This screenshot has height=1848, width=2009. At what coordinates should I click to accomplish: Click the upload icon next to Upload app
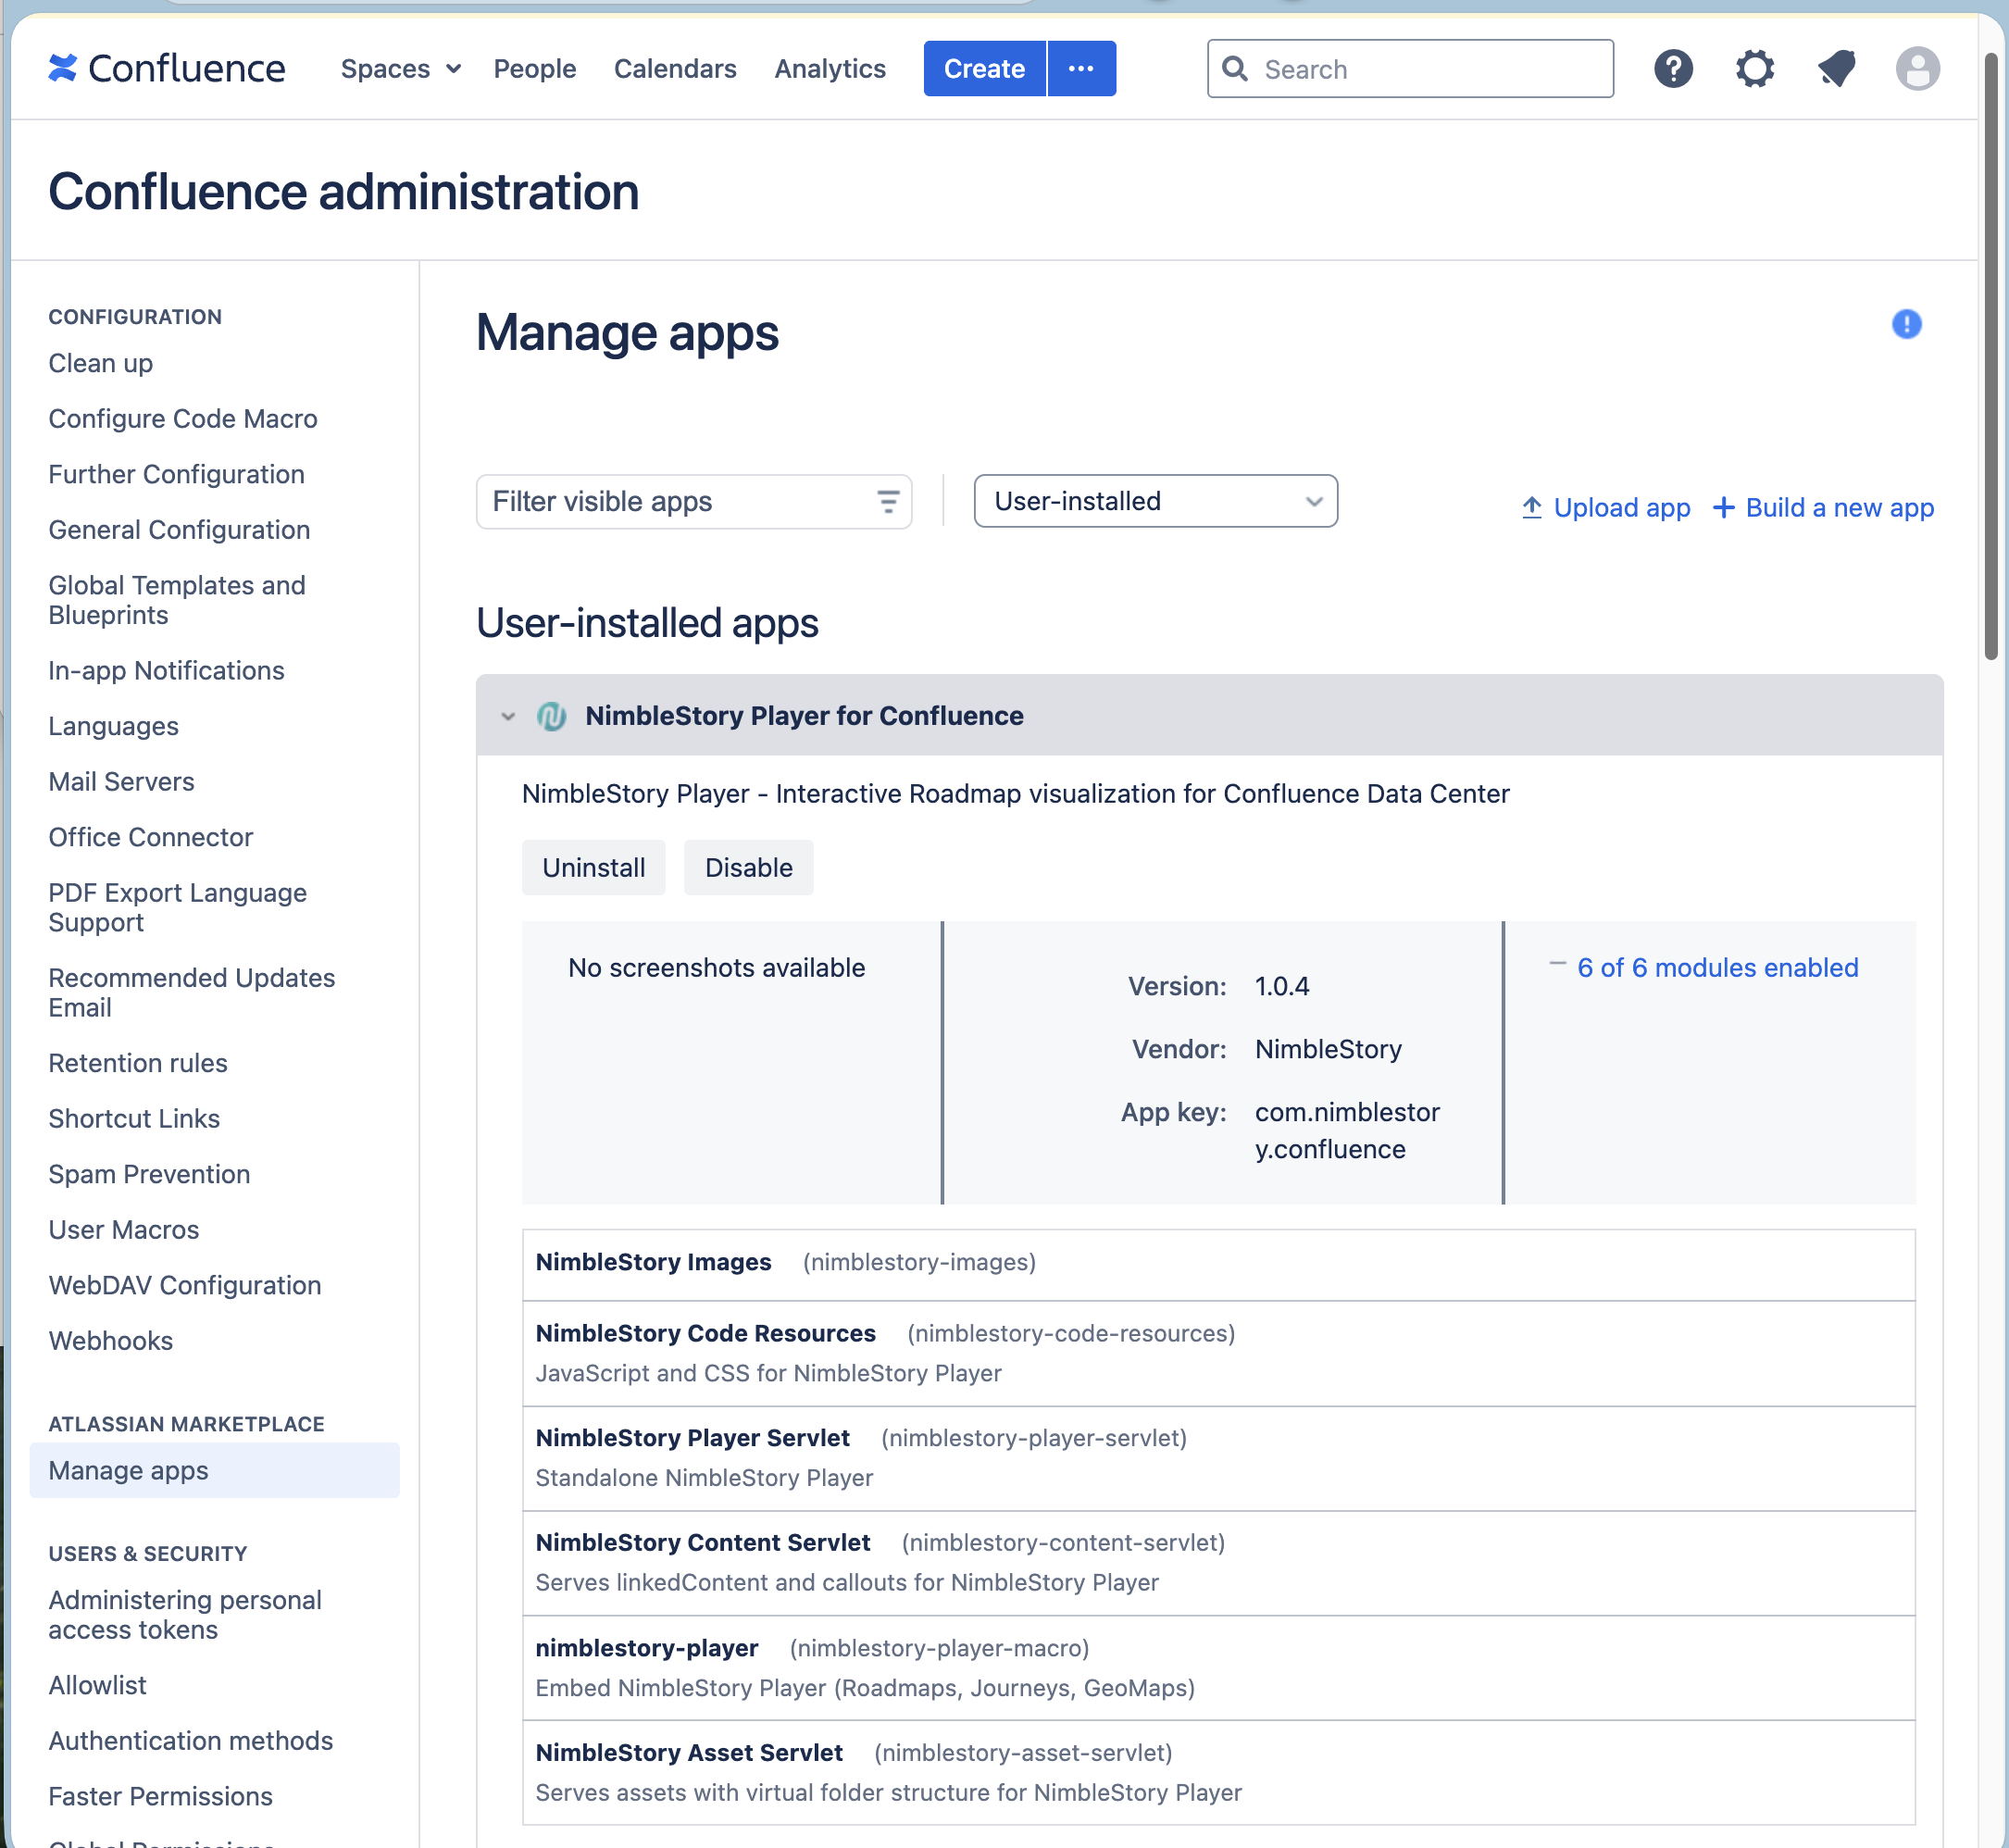(x=1531, y=507)
